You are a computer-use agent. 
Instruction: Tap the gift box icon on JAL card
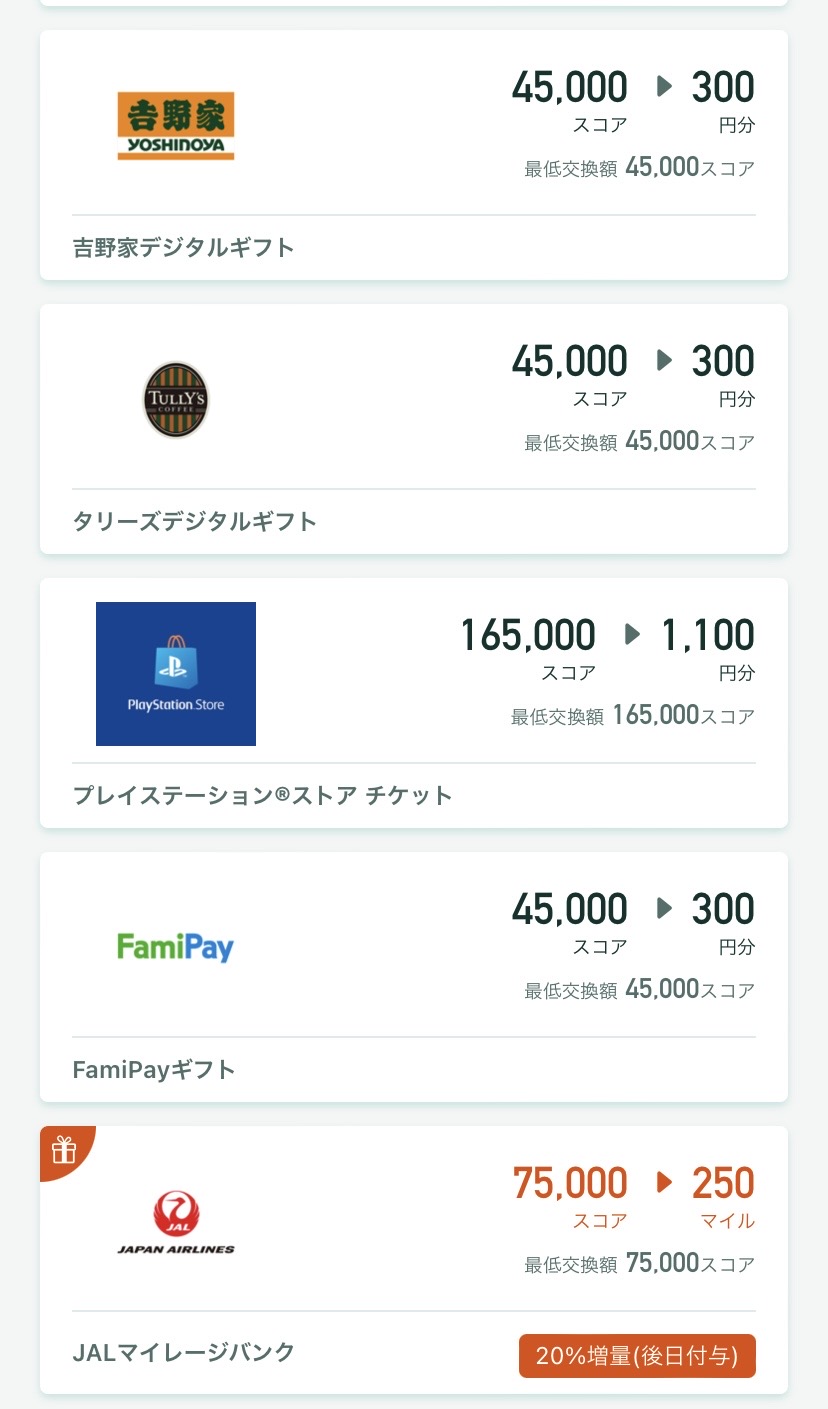click(x=64, y=1150)
